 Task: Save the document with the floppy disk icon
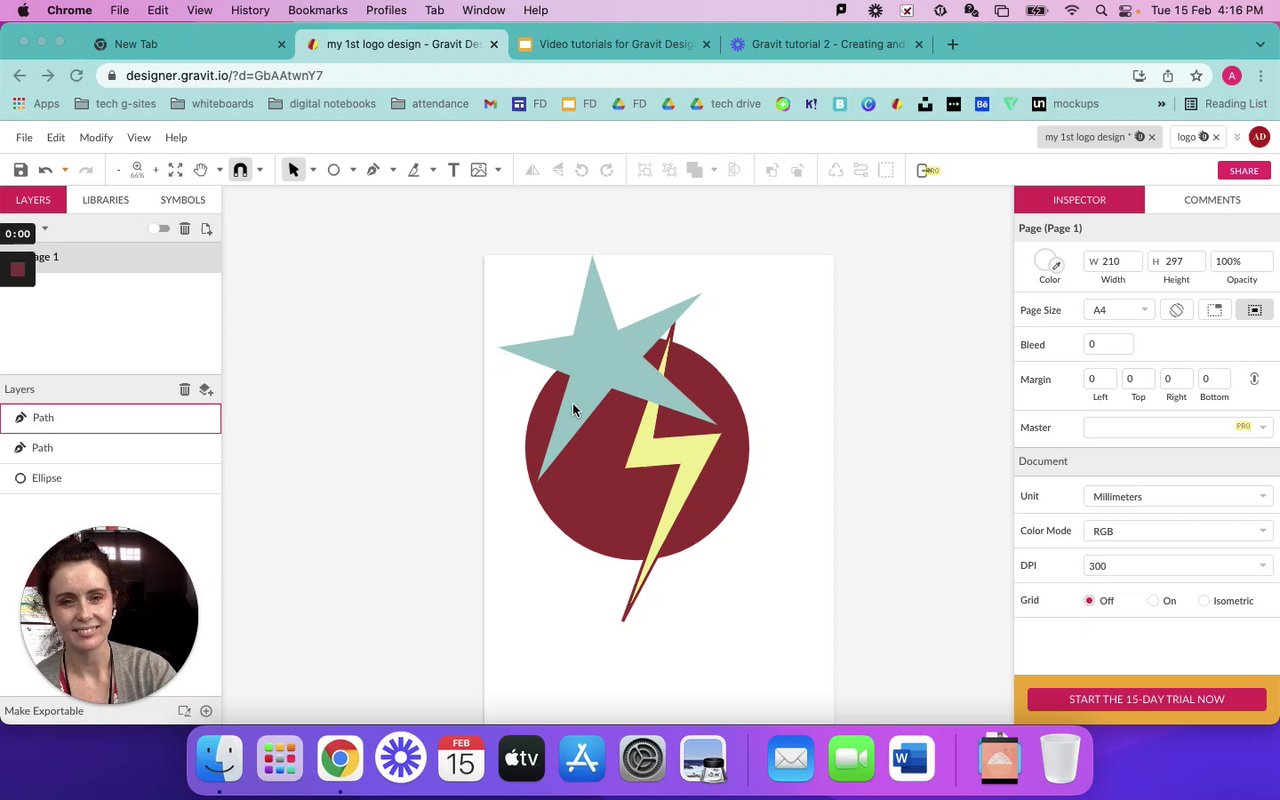[x=20, y=170]
